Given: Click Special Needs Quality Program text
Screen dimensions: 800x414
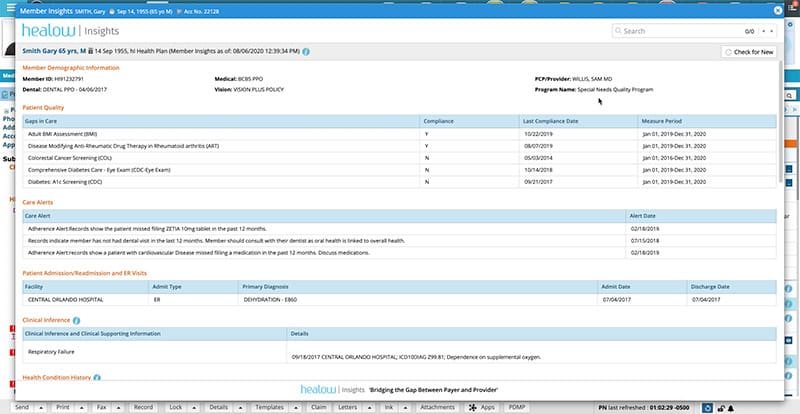Looking at the screenshot, I should [615, 89].
